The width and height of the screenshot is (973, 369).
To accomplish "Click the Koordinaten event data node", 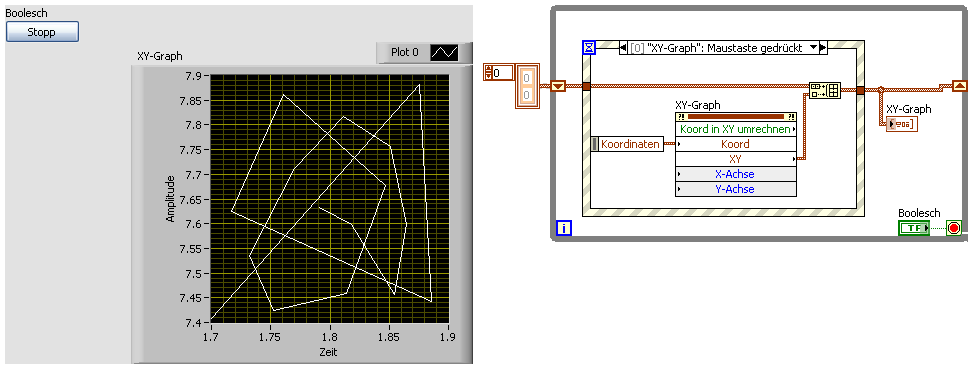I will tap(627, 144).
